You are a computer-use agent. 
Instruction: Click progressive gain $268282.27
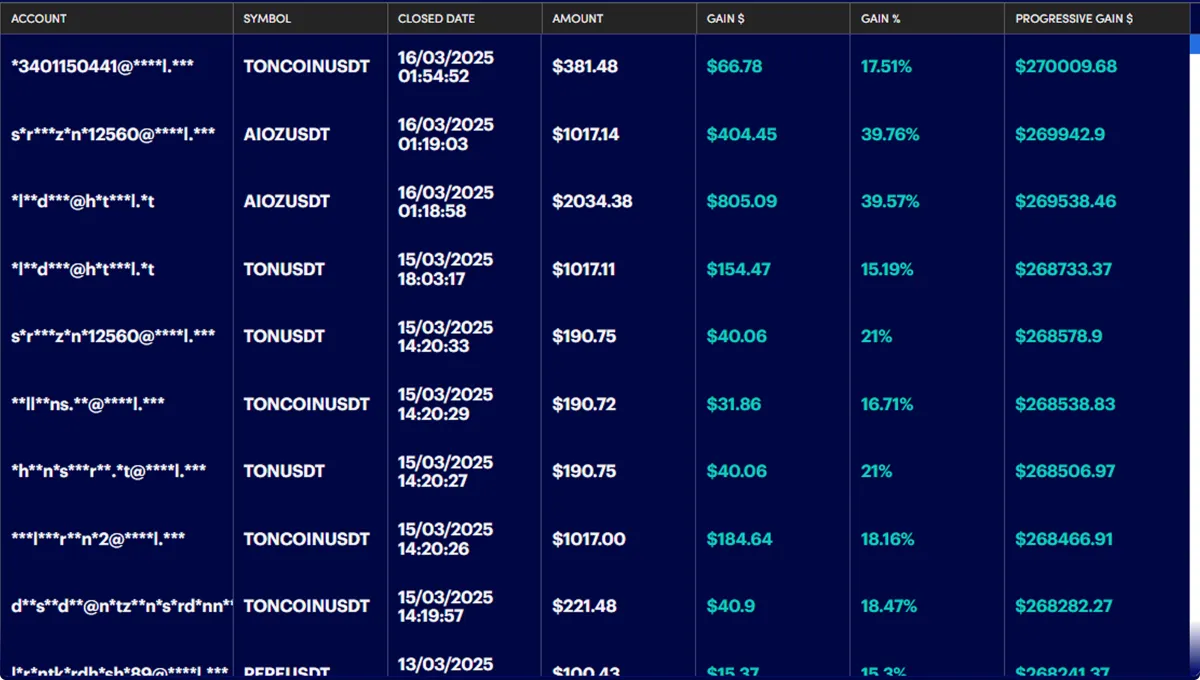pyautogui.click(x=1064, y=606)
